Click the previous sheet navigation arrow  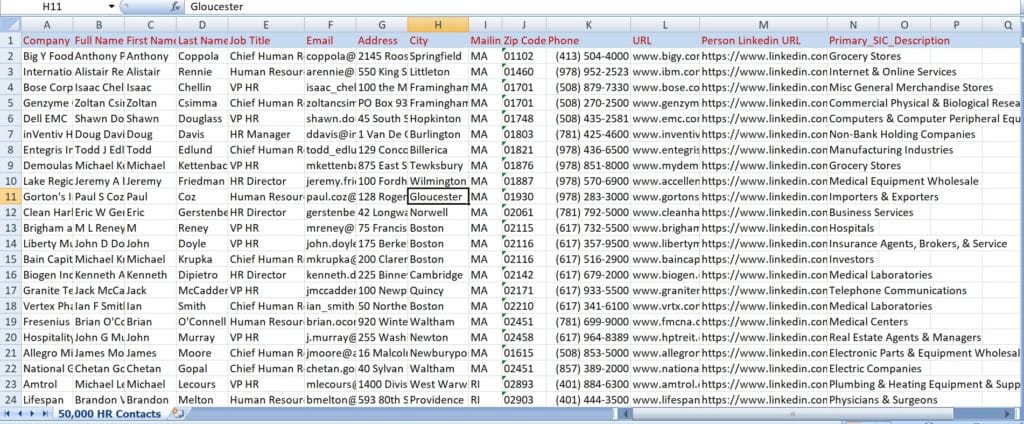pos(21,413)
